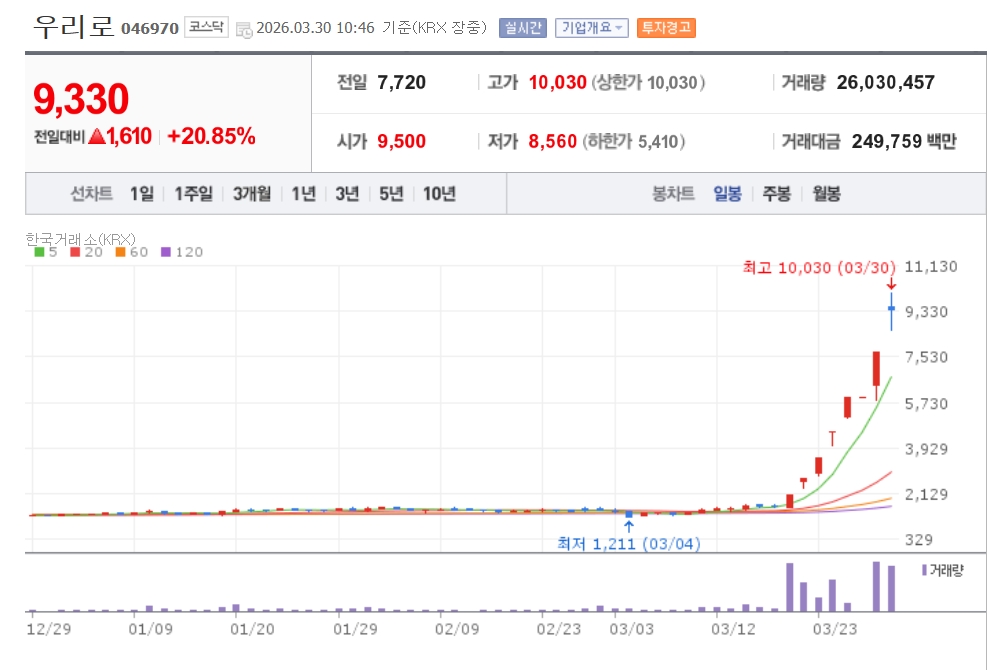Screen dimensions: 987x670
Task: Click the green 5-day moving average legend square
Action: [39, 252]
